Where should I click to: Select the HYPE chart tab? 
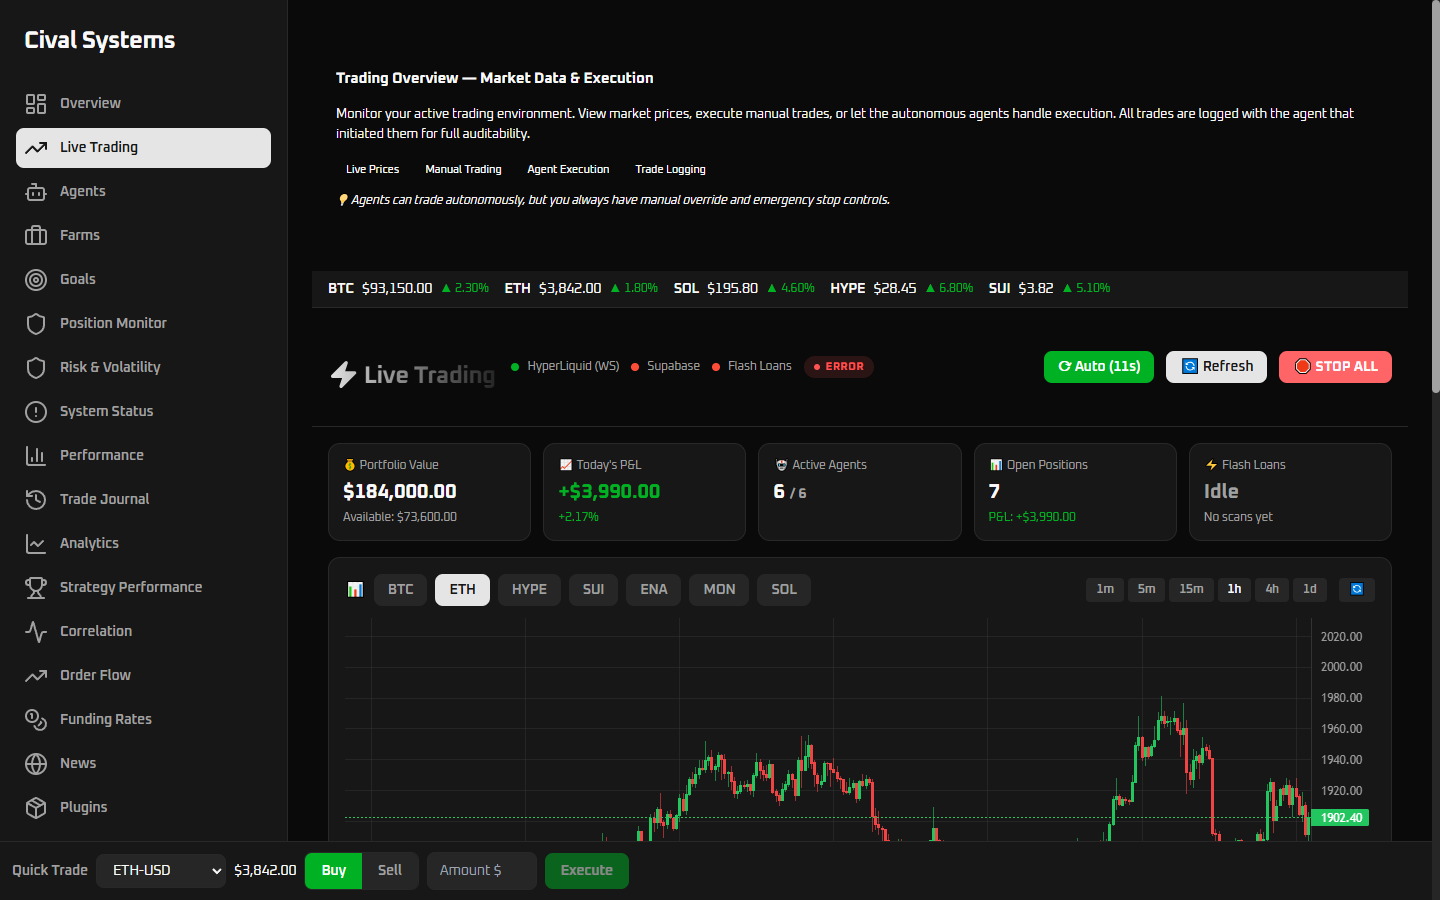click(x=529, y=590)
